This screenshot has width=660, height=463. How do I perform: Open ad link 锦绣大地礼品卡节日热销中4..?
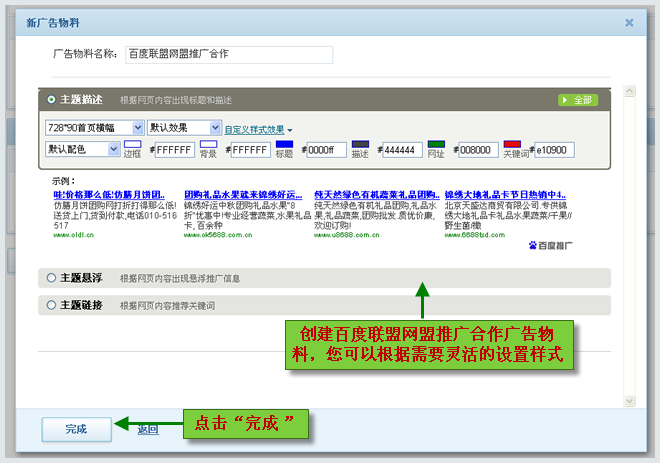click(x=505, y=195)
